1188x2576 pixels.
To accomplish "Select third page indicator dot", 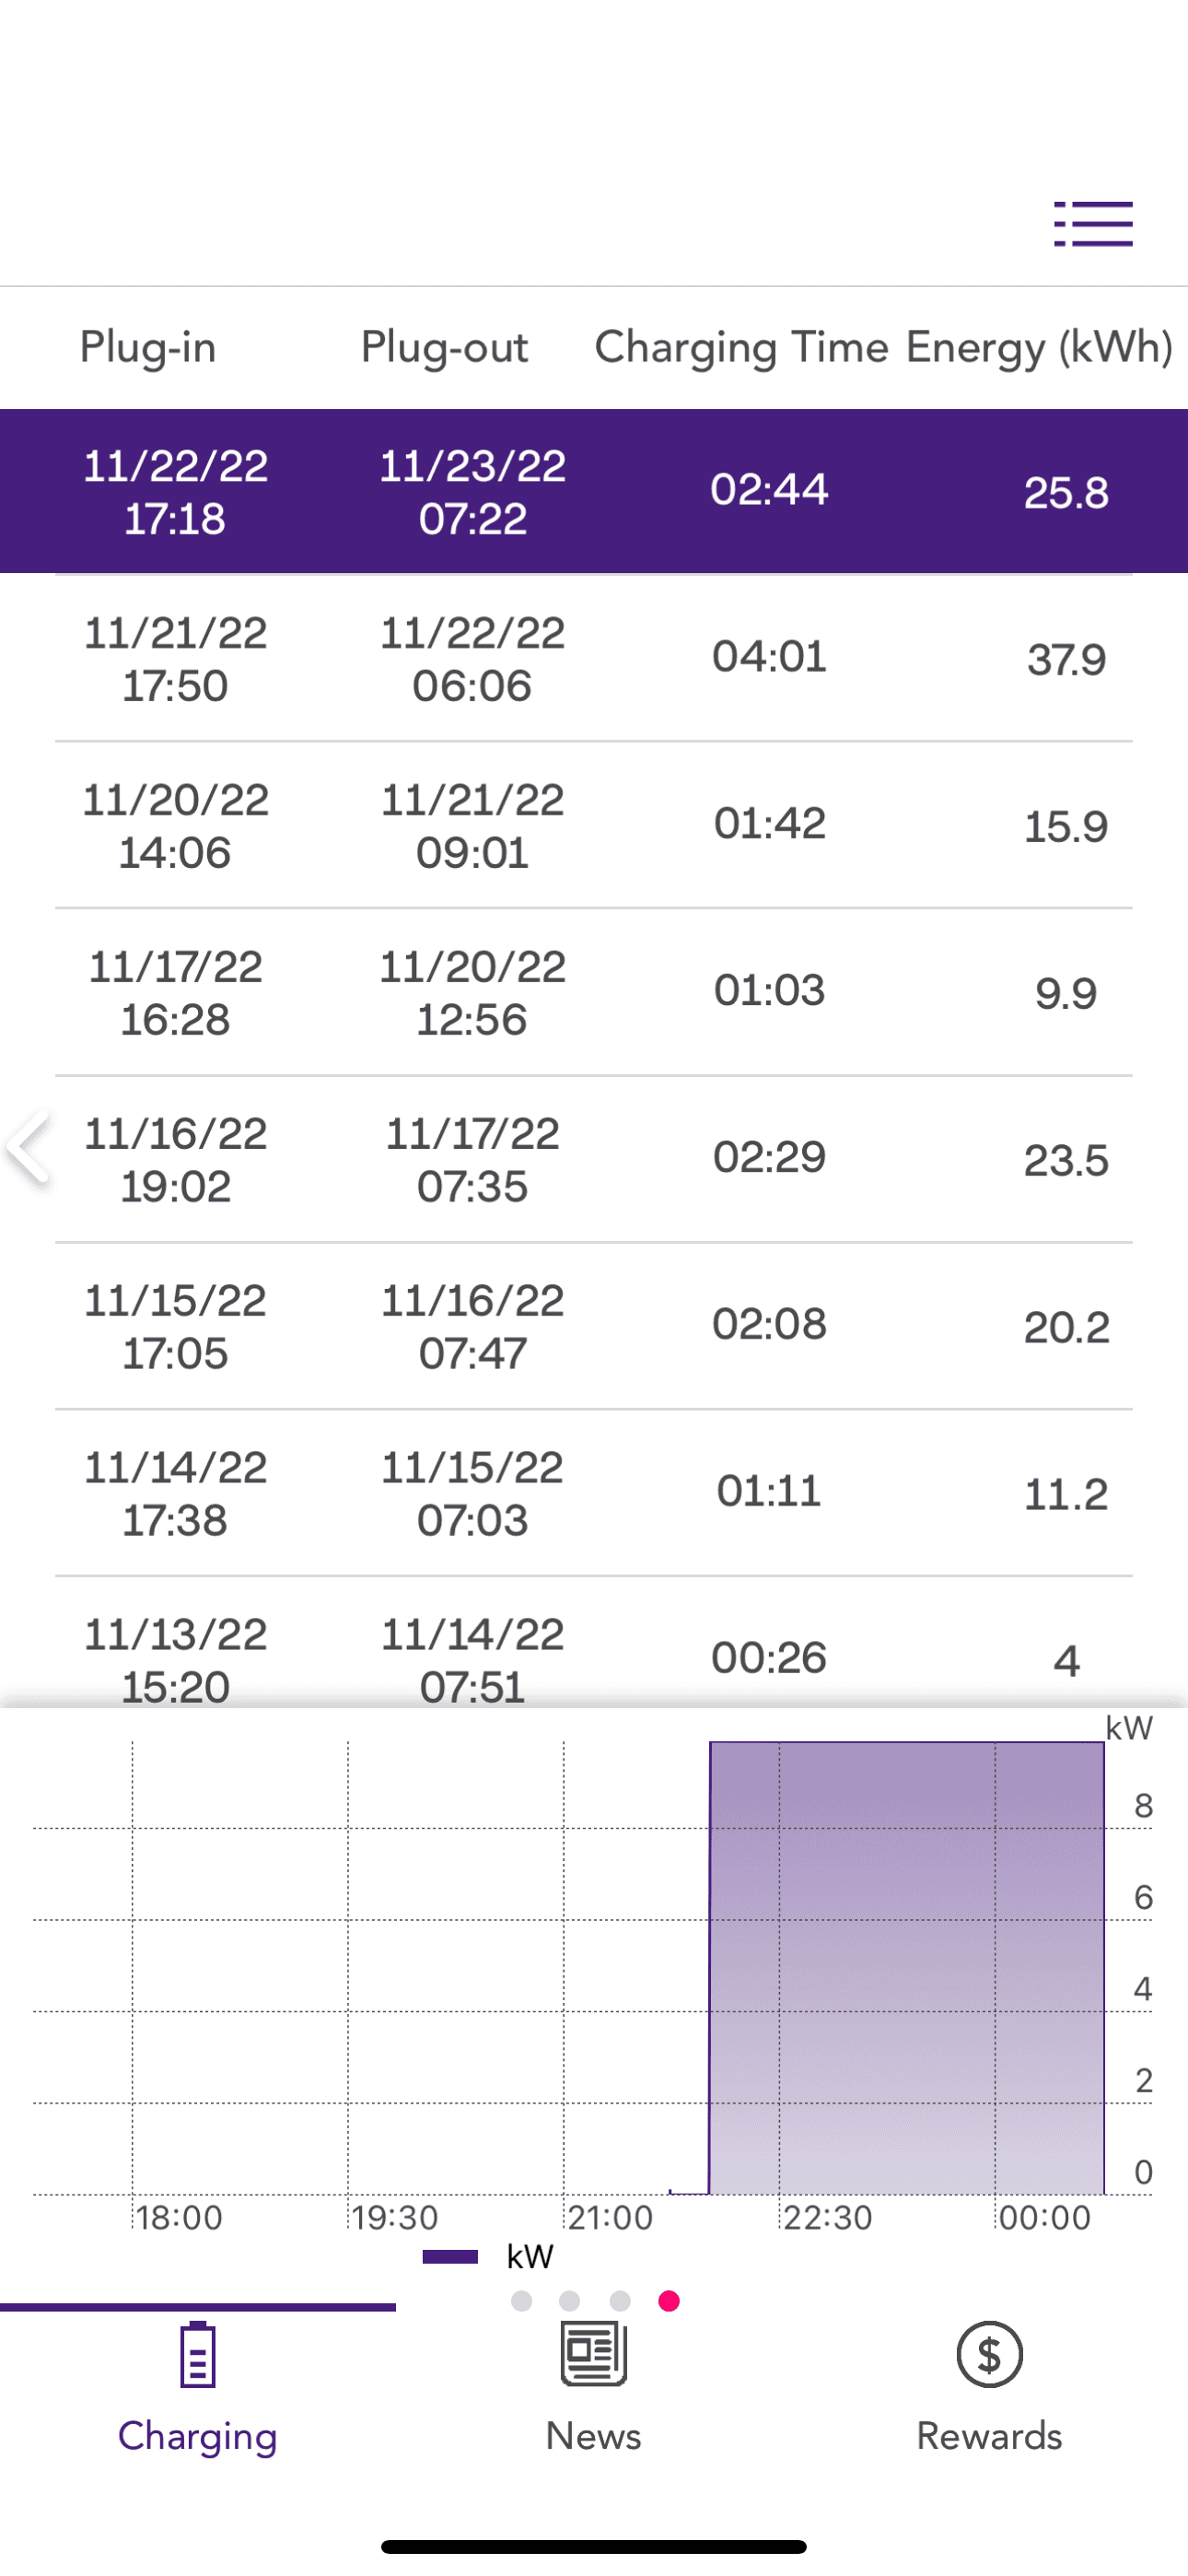I will click(620, 2301).
